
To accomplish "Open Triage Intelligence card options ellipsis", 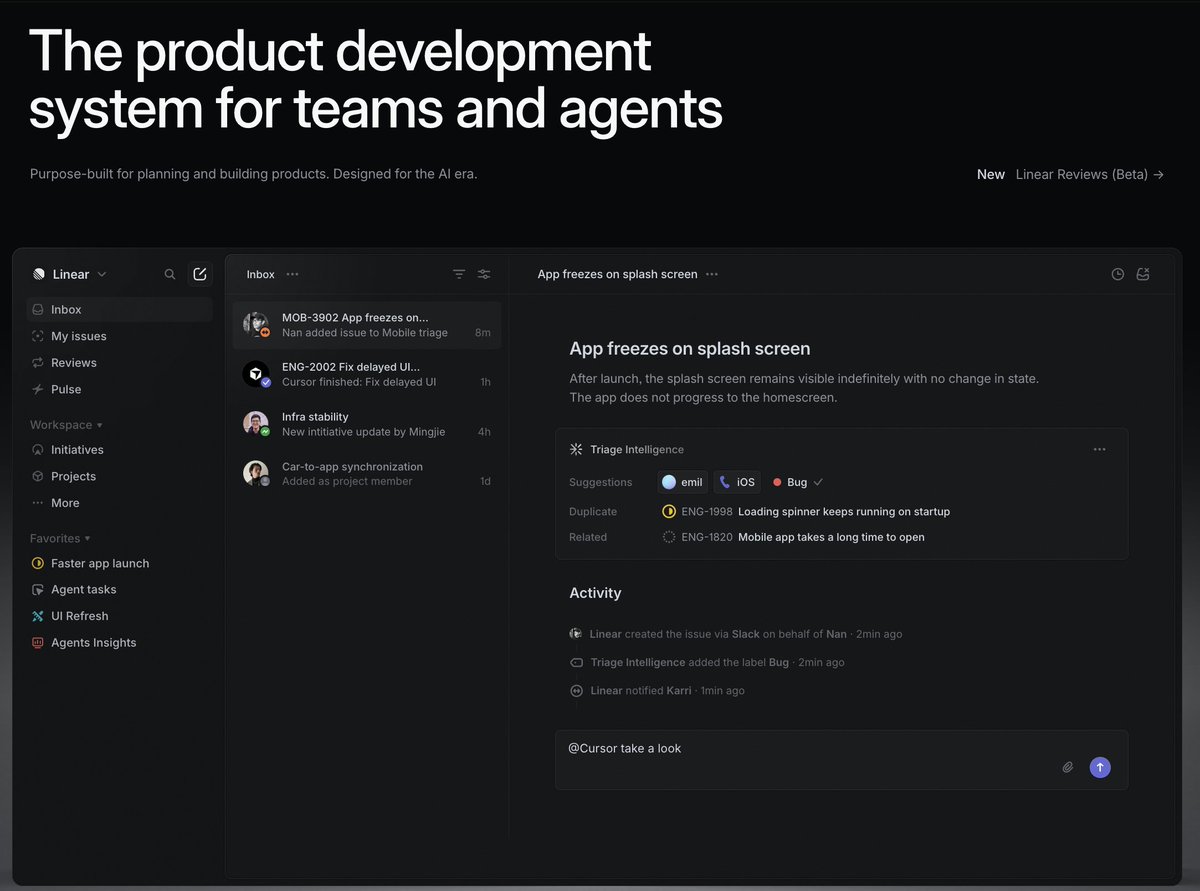I will (x=1100, y=450).
